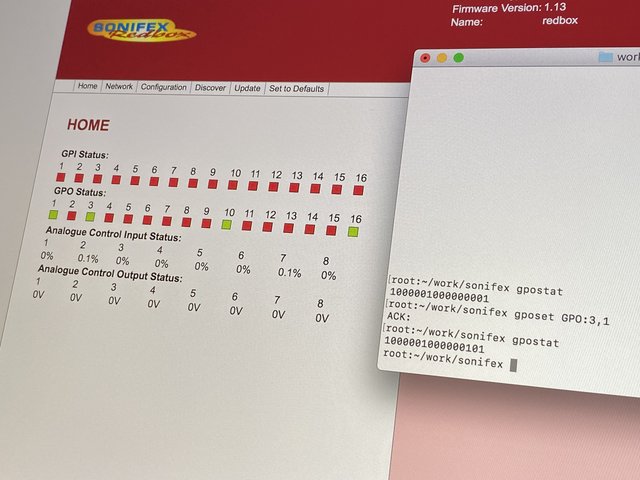640x480 pixels.
Task: Click analogue input 5 value 0%
Action: click(x=201, y=267)
